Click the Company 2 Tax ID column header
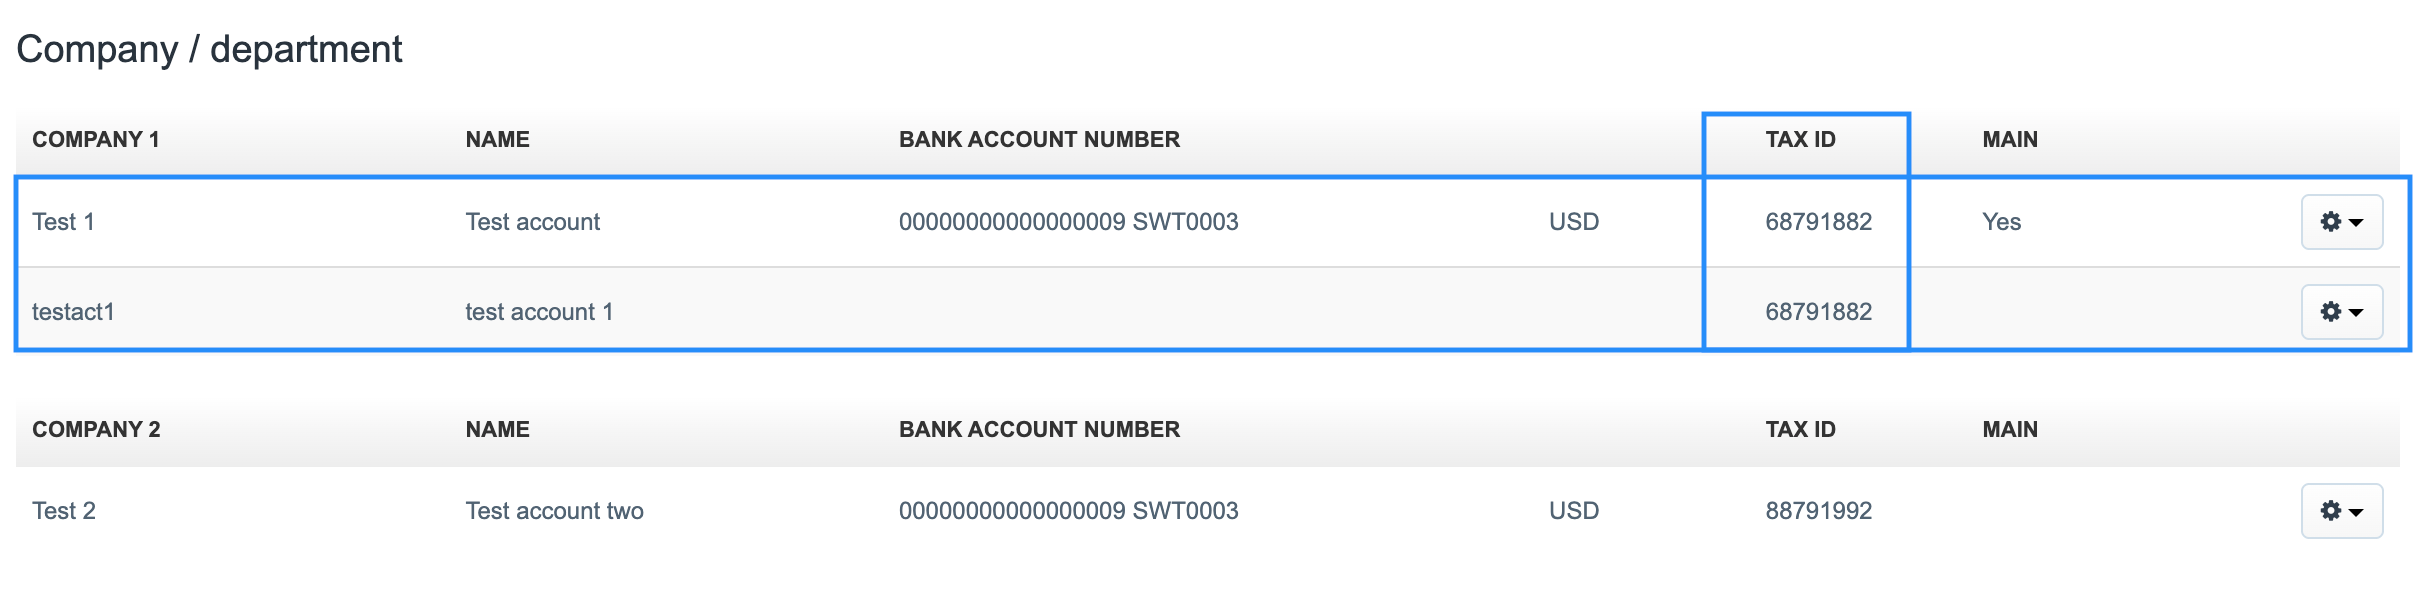The width and height of the screenshot is (2420, 604). click(x=1800, y=430)
